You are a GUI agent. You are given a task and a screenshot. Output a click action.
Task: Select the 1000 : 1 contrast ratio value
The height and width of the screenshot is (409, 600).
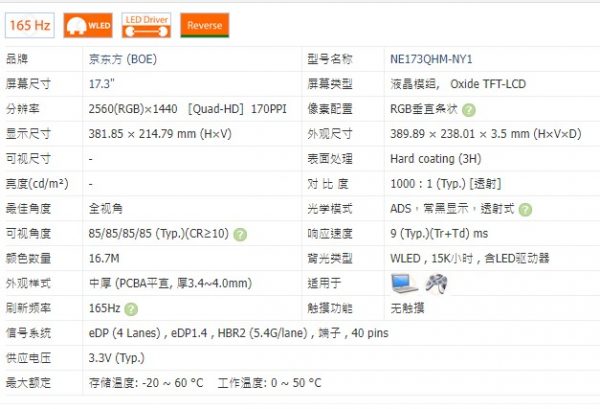[445, 184]
